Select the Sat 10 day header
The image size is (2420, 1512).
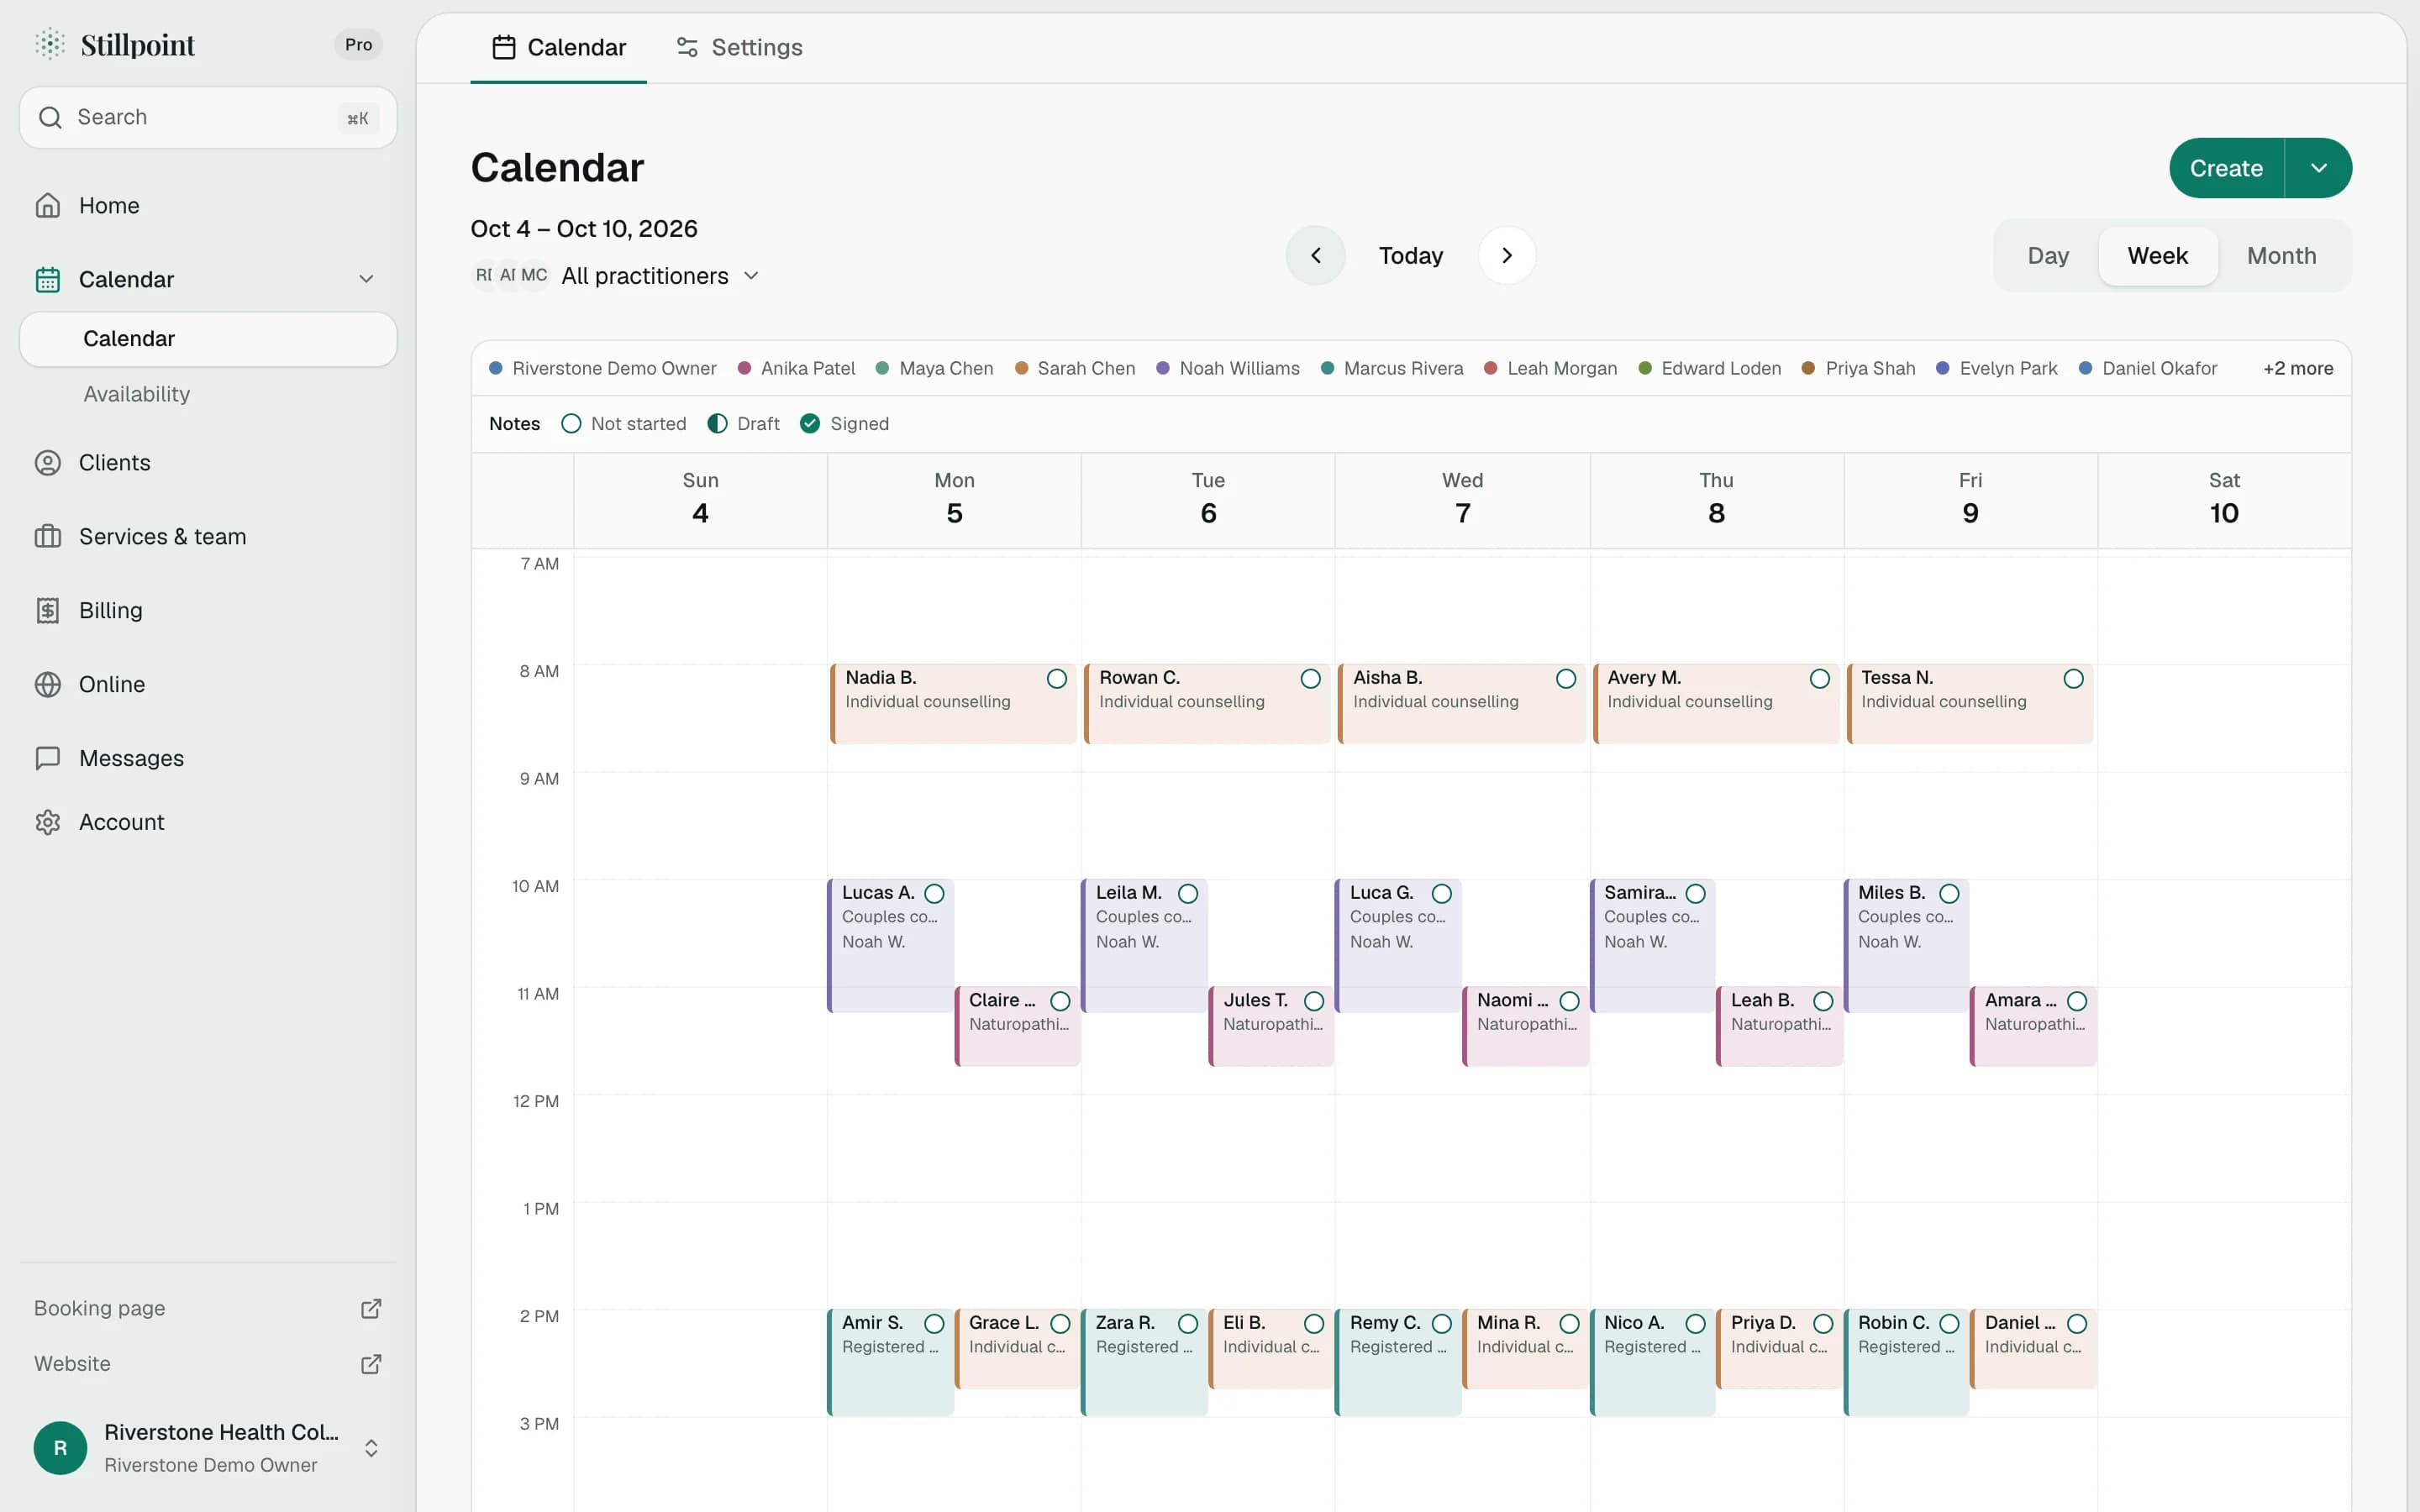coord(2224,499)
